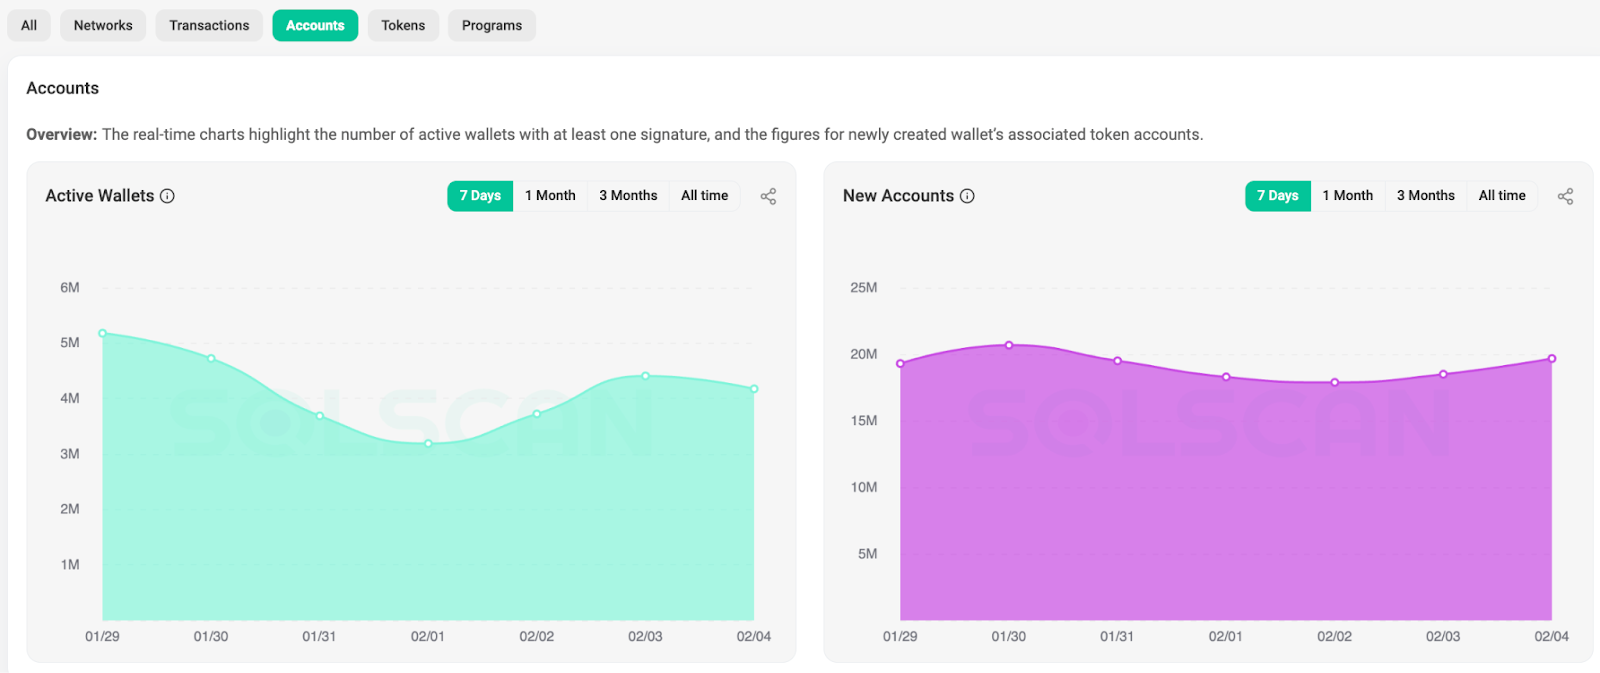Open the Active Wallets info tooltip icon
The width and height of the screenshot is (1600, 673).
[x=168, y=196]
